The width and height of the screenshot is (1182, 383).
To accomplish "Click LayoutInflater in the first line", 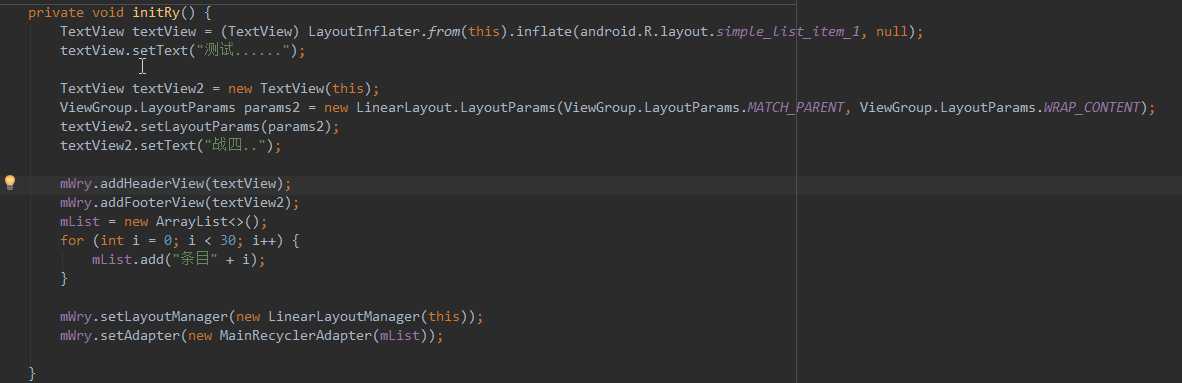I will [364, 32].
